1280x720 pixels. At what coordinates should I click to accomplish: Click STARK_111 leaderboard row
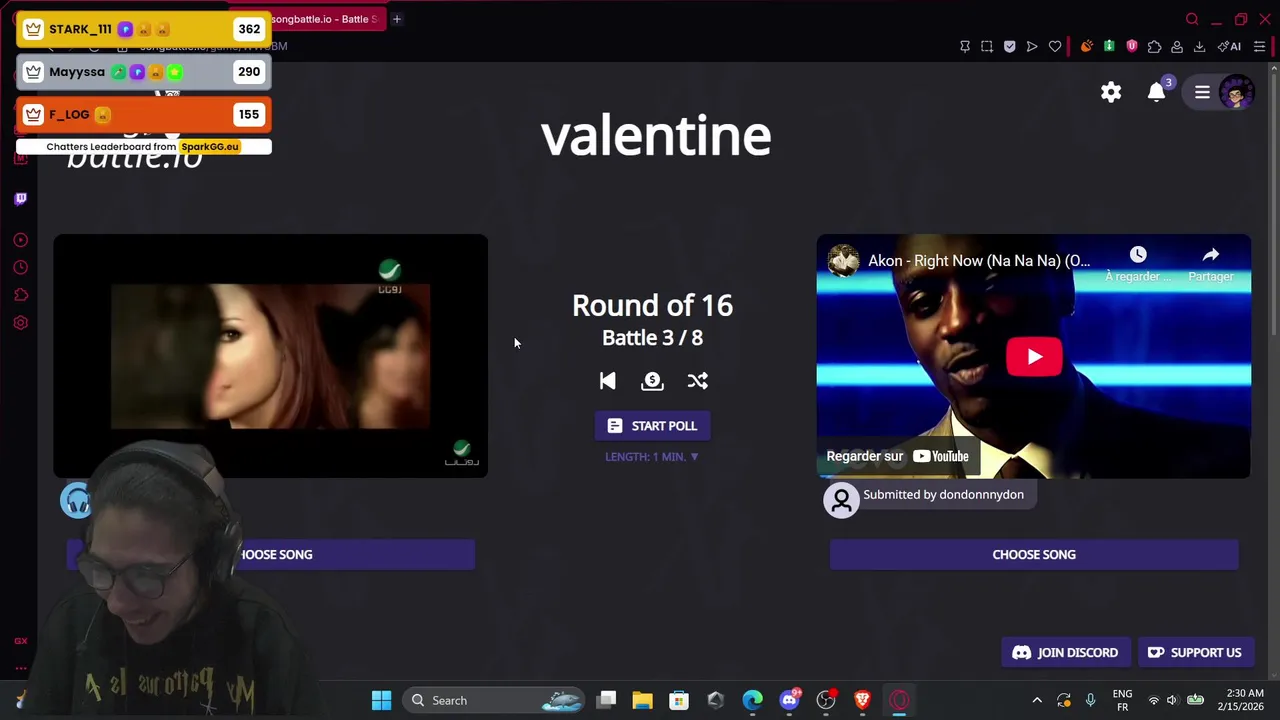point(143,29)
